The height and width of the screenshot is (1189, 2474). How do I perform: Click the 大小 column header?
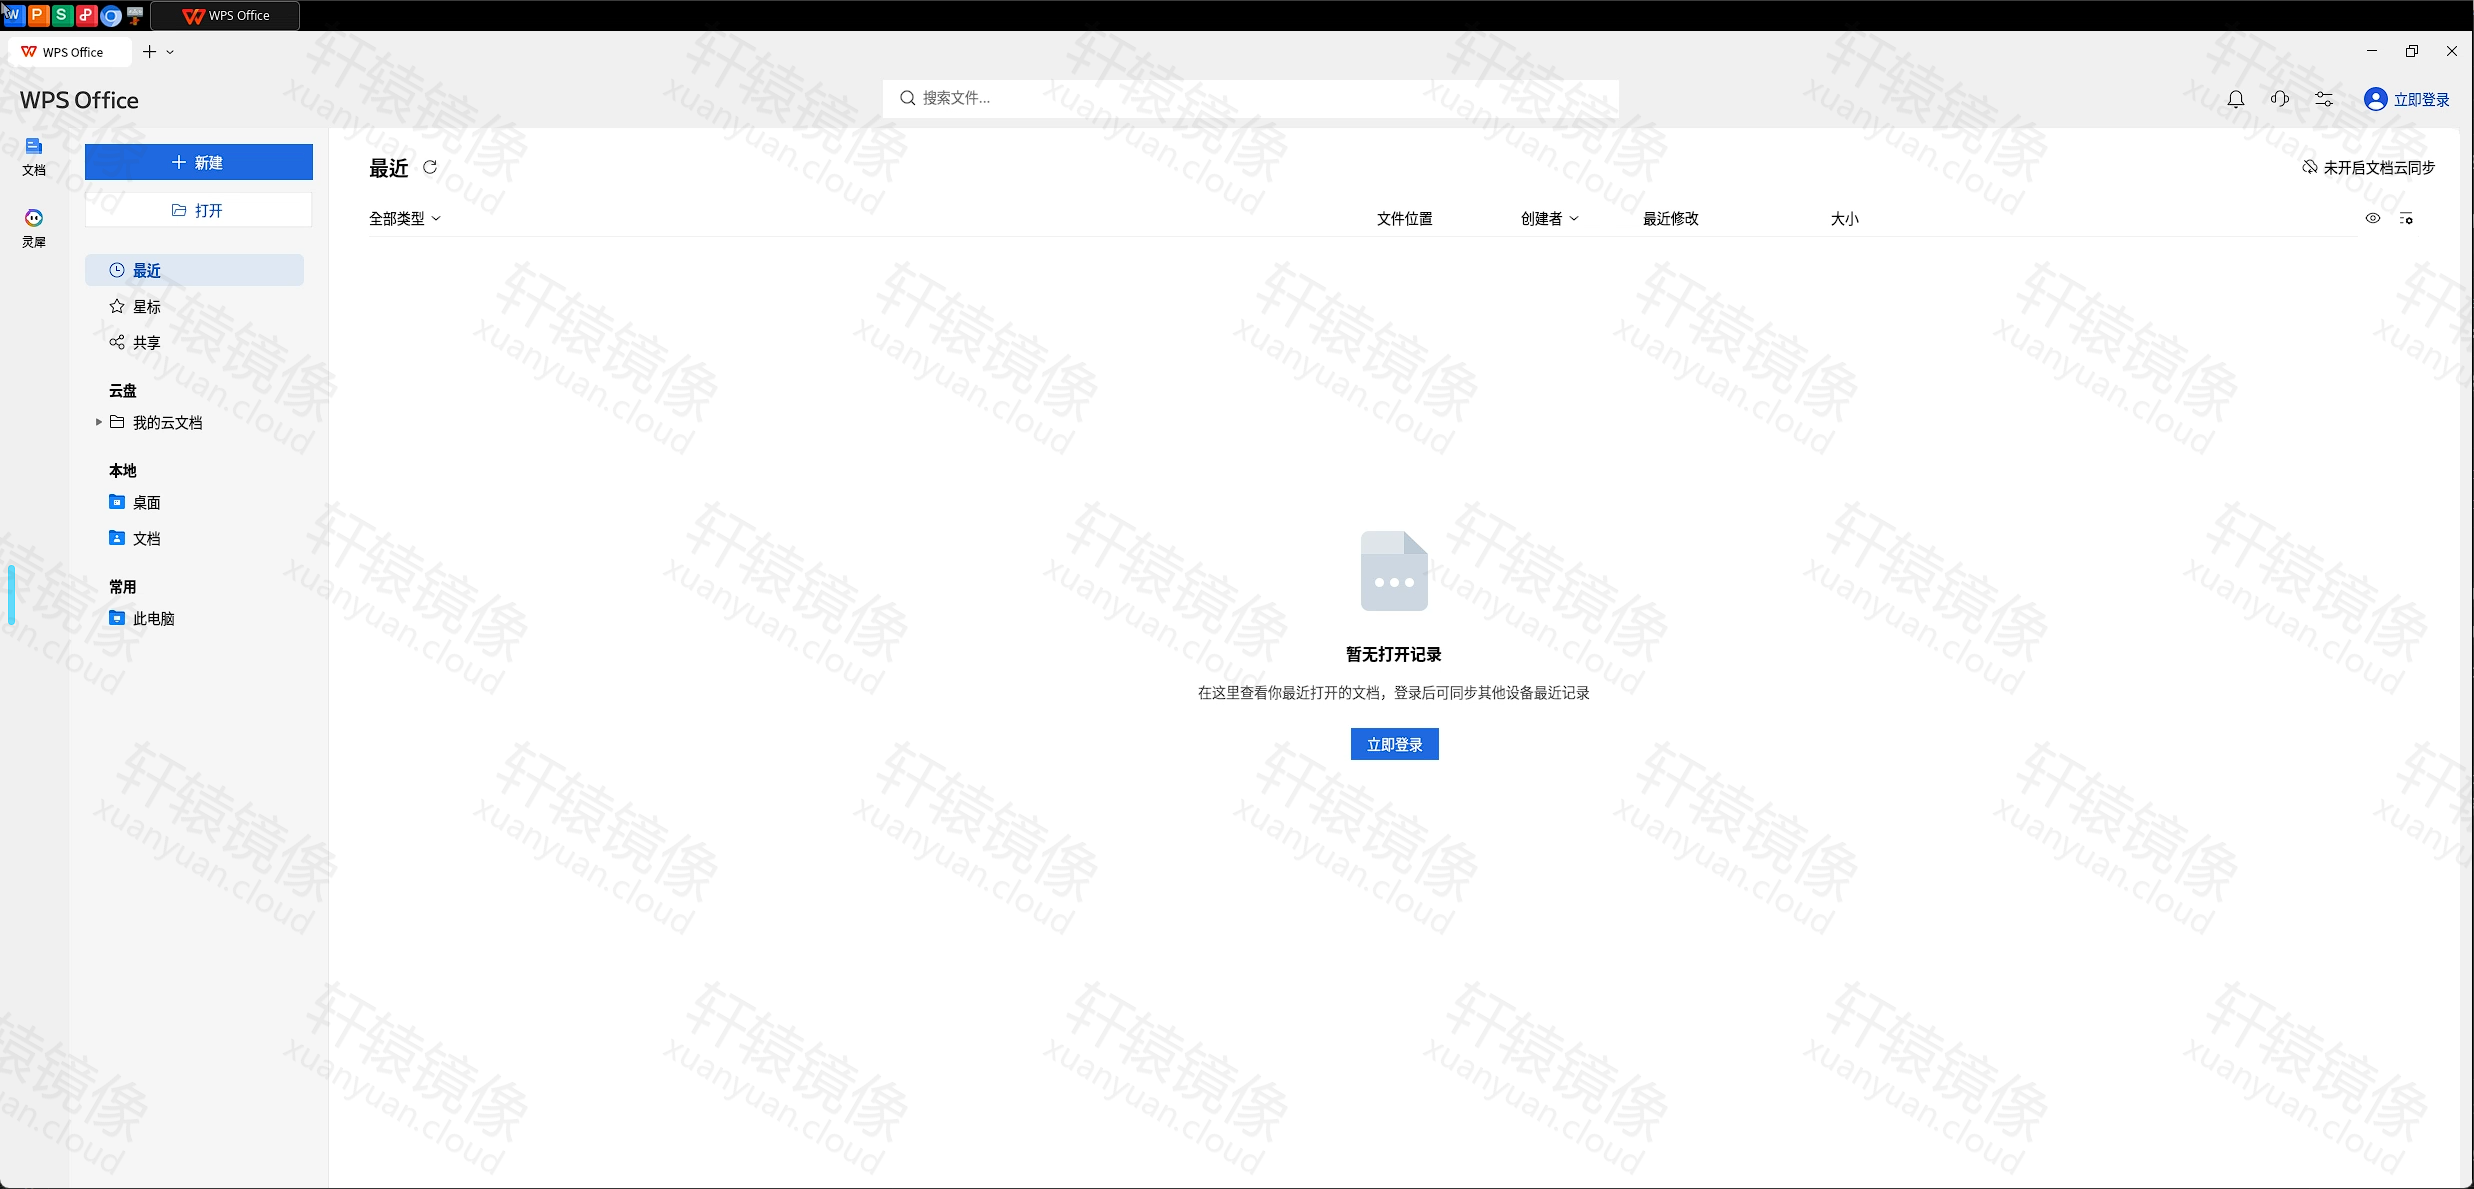[1844, 218]
